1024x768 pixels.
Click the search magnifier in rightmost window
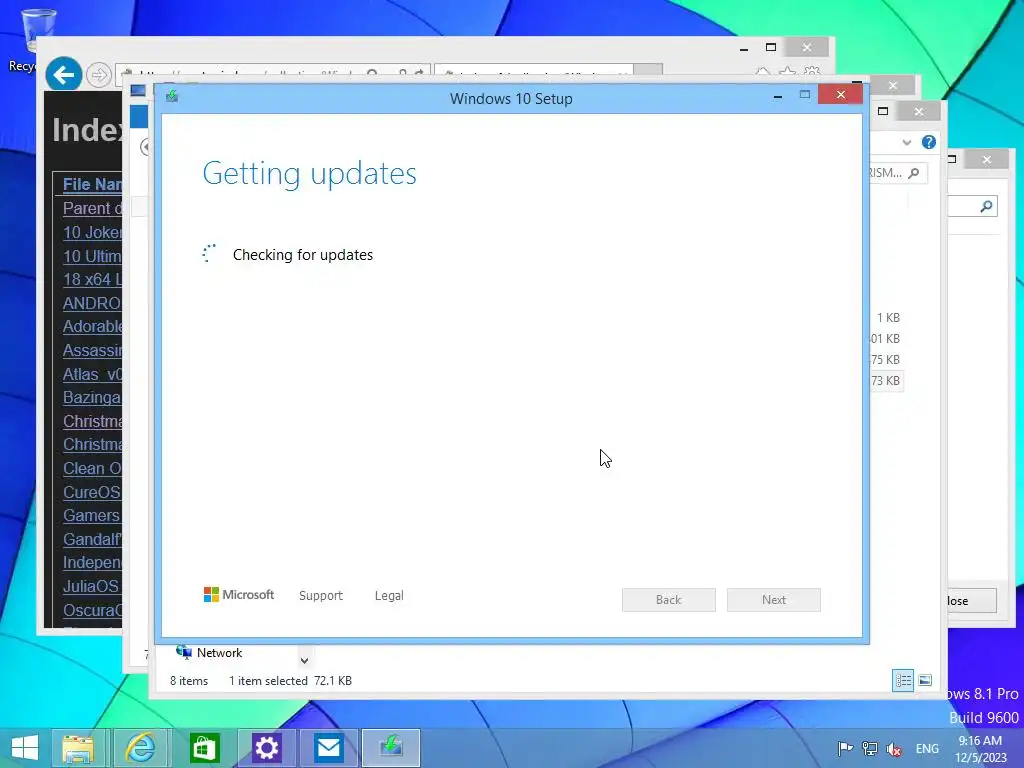coord(986,206)
